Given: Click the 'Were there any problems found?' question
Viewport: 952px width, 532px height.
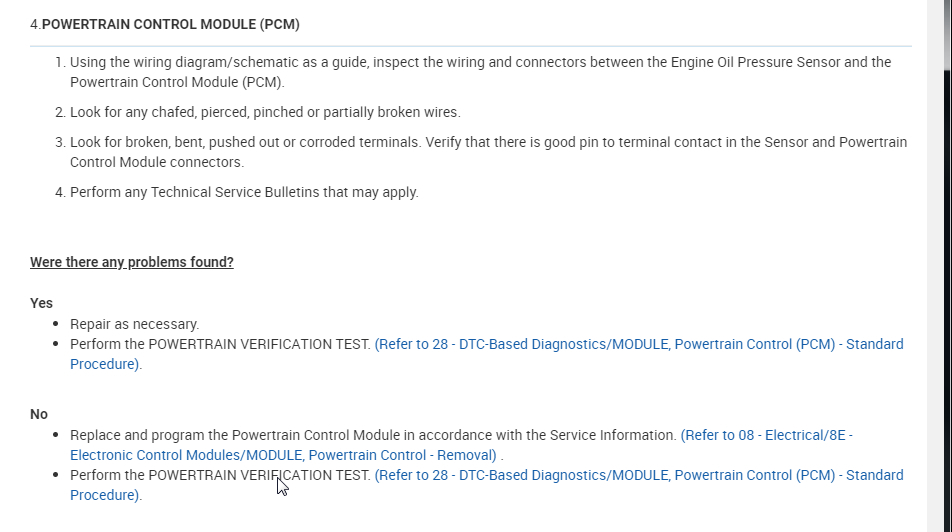Looking at the screenshot, I should 131,262.
